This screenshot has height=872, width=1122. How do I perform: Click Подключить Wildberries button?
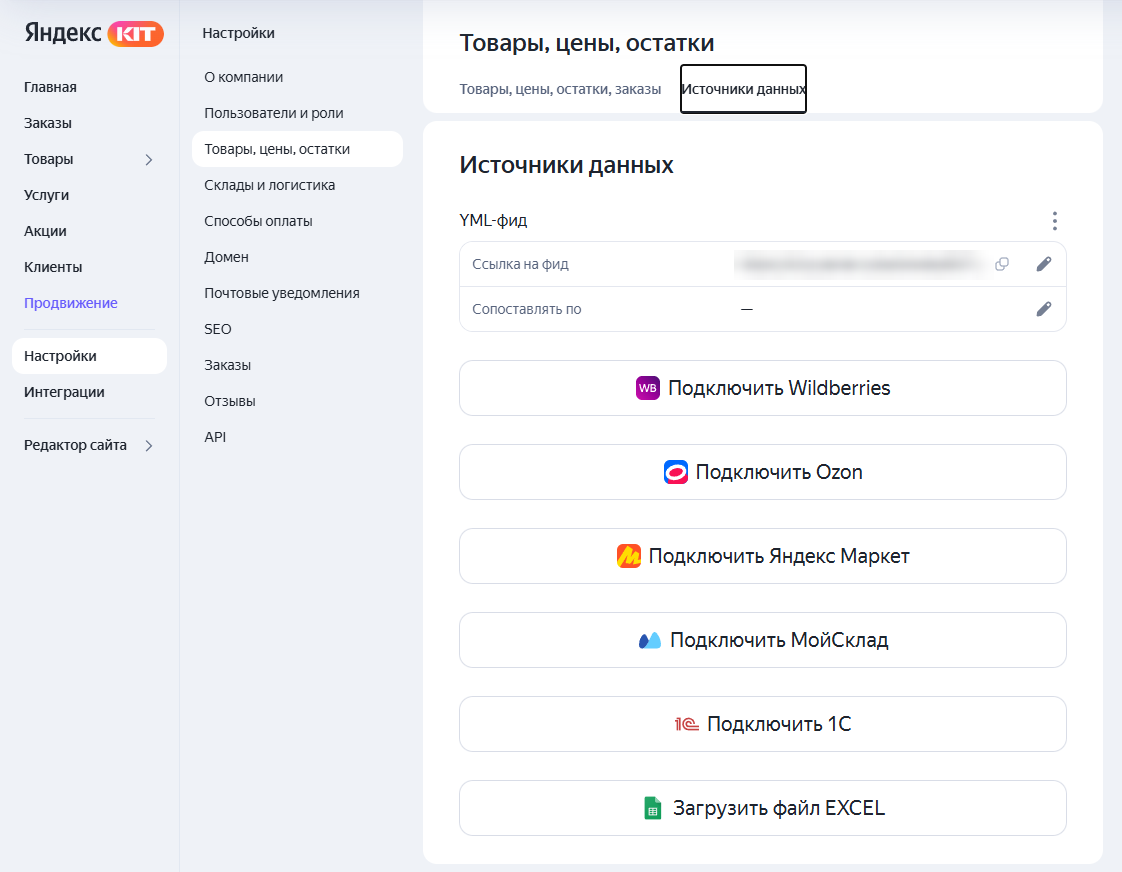(763, 388)
